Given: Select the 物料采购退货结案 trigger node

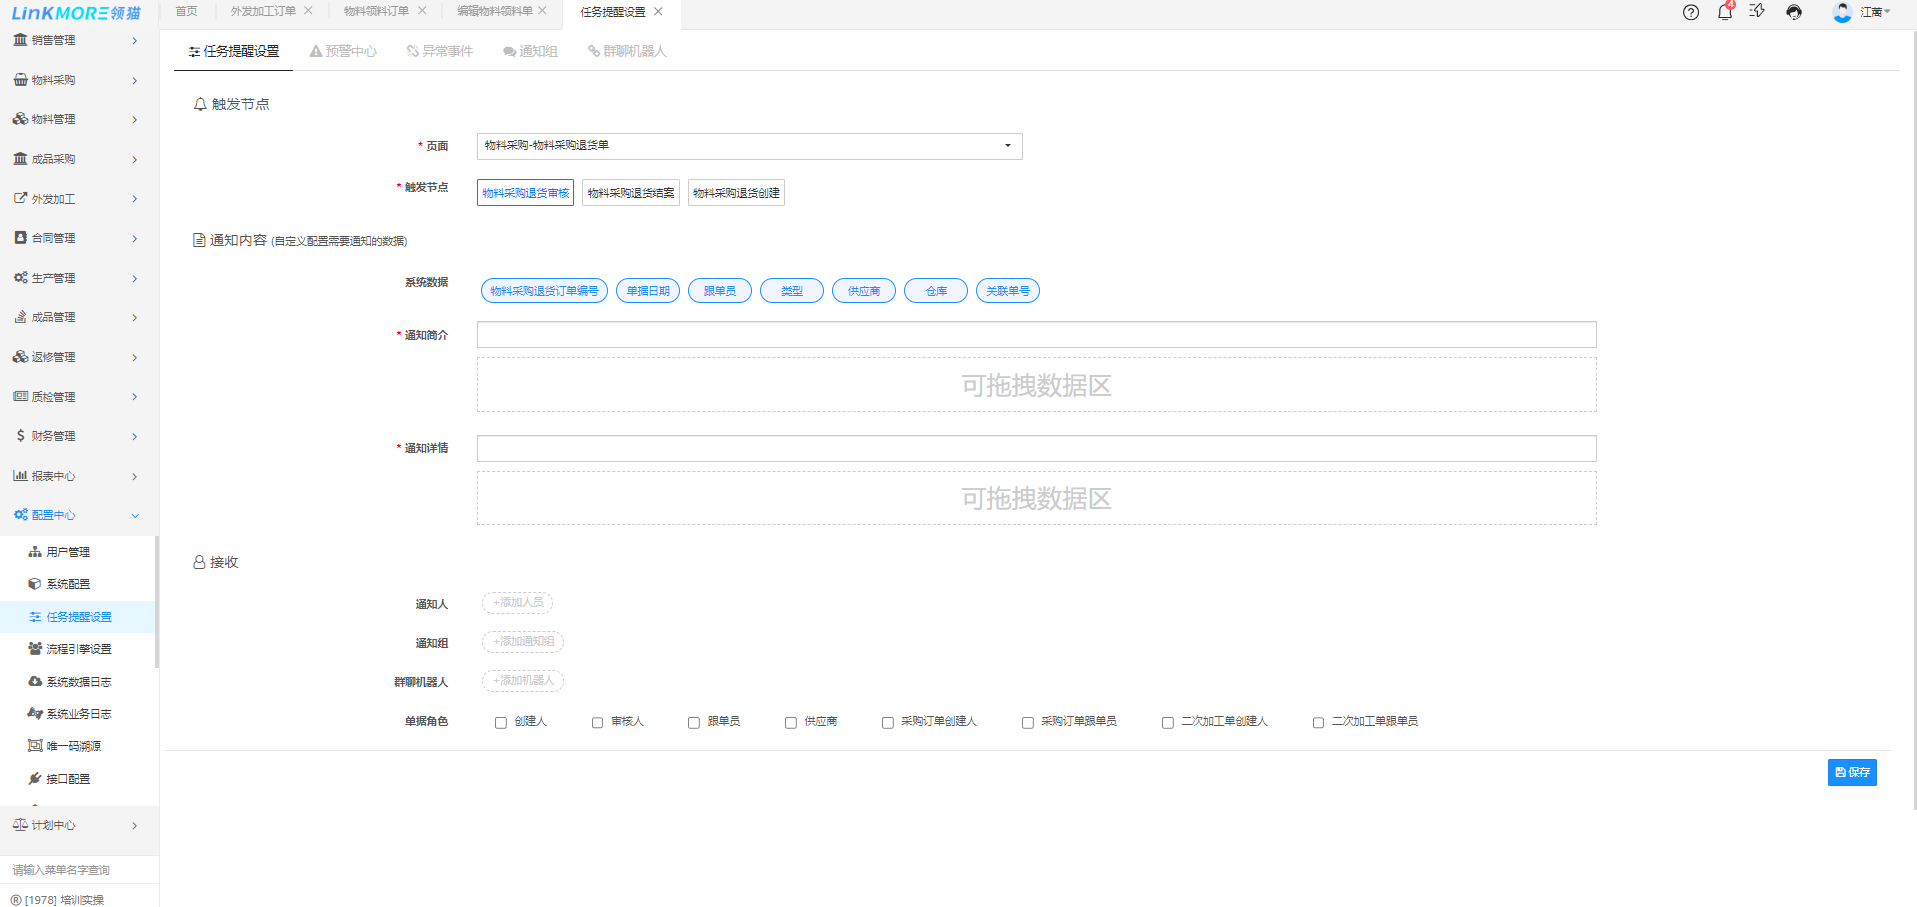Looking at the screenshot, I should pos(631,193).
